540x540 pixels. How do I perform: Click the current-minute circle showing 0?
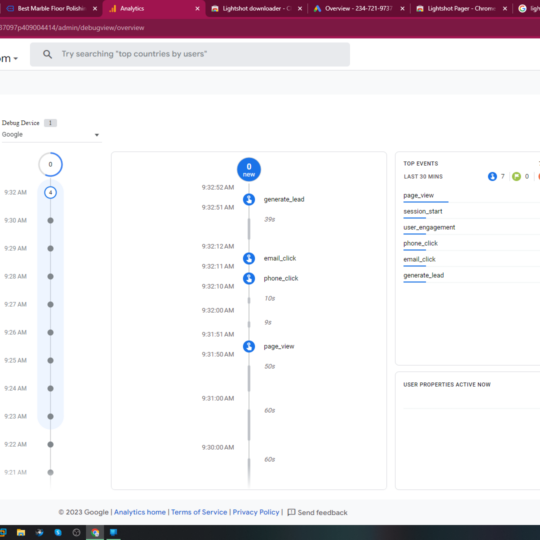(50, 164)
